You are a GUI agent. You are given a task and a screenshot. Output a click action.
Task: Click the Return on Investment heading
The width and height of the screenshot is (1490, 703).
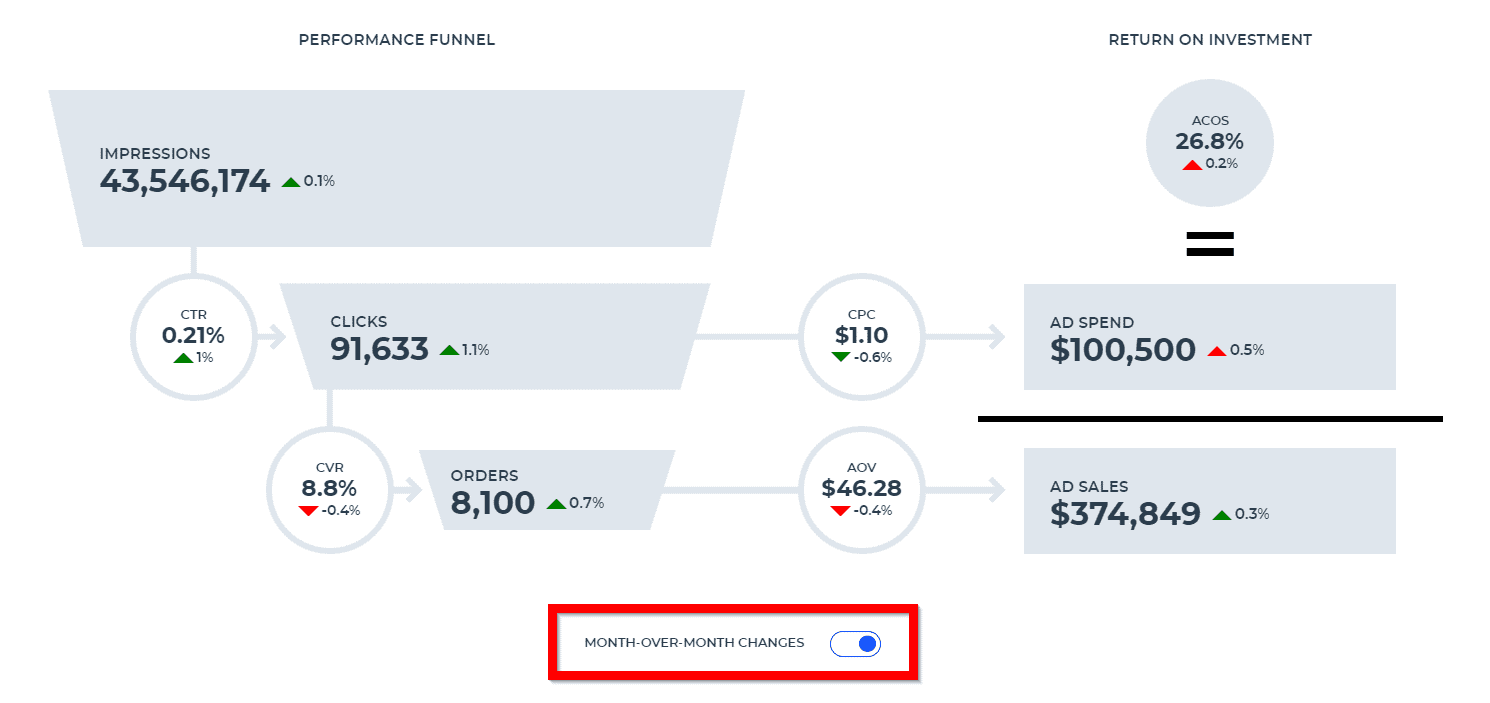pyautogui.click(x=1209, y=40)
